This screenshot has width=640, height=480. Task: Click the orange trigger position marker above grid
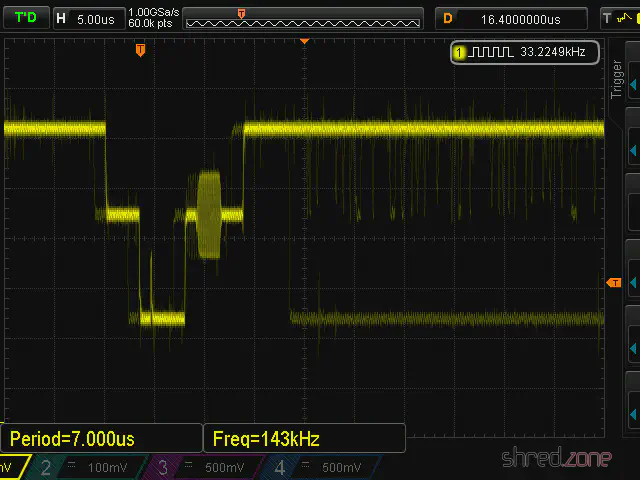pos(140,49)
